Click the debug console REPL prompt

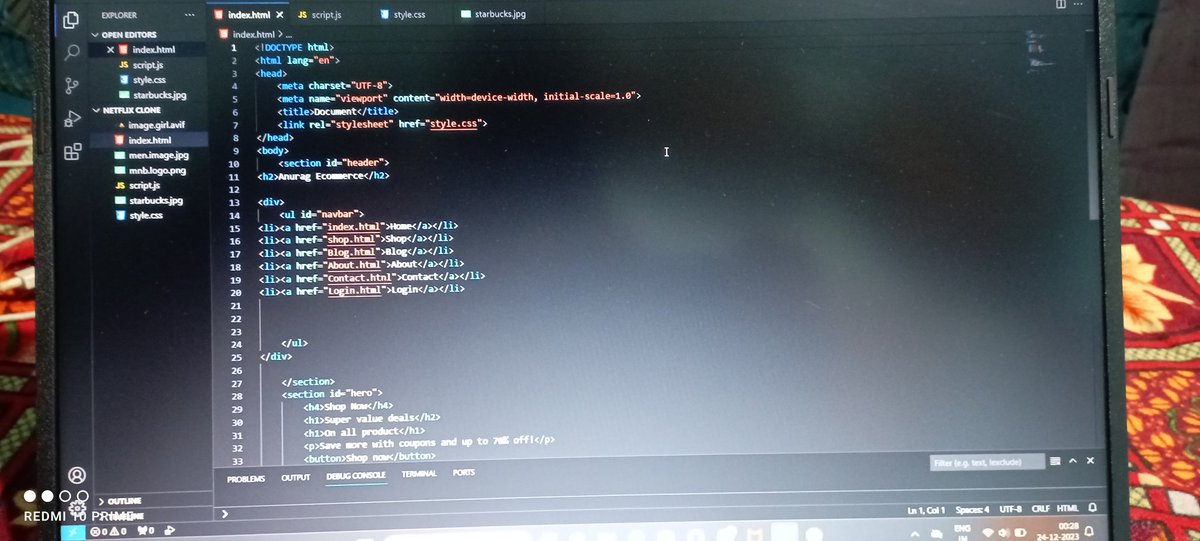(226, 513)
